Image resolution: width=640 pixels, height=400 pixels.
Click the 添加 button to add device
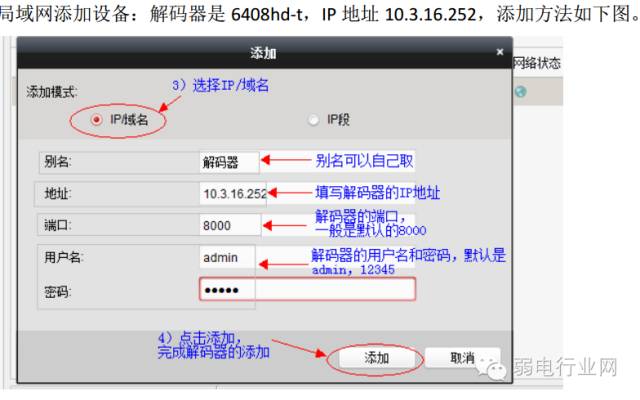(x=376, y=358)
